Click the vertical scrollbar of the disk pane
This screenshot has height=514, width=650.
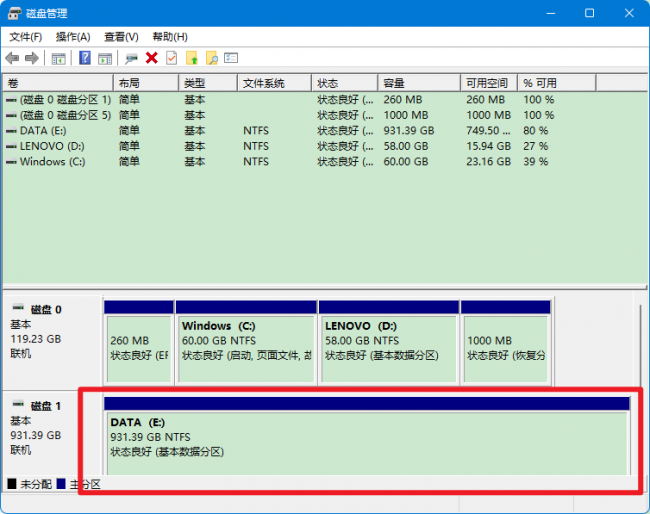tap(640, 344)
